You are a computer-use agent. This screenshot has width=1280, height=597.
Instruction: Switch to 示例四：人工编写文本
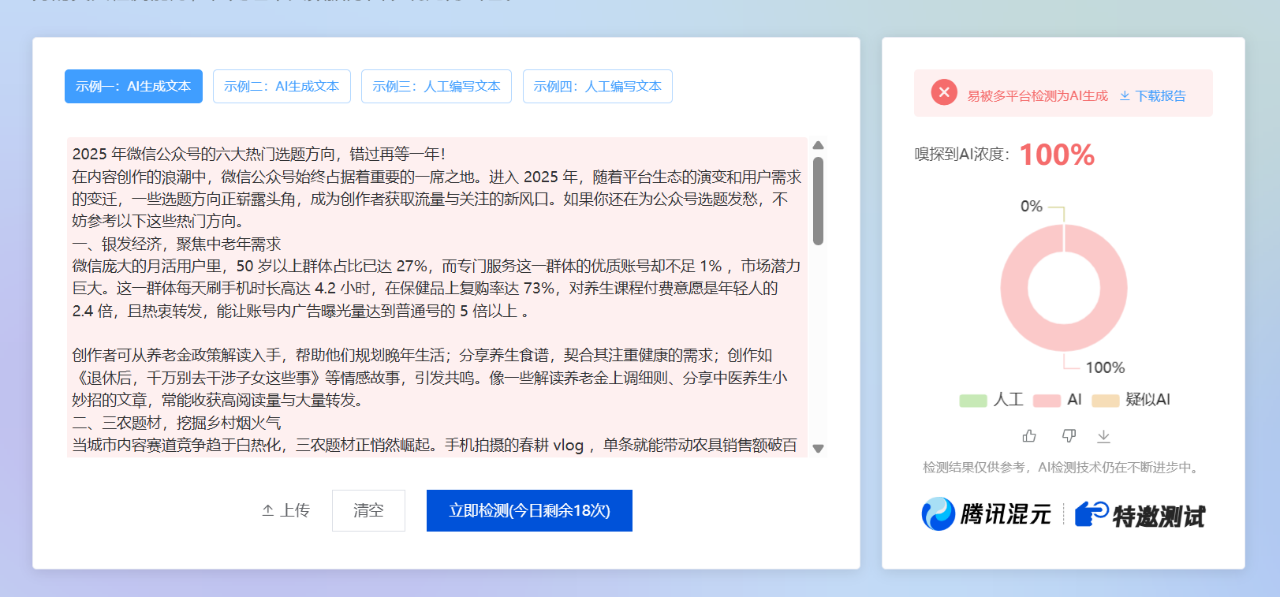(598, 86)
